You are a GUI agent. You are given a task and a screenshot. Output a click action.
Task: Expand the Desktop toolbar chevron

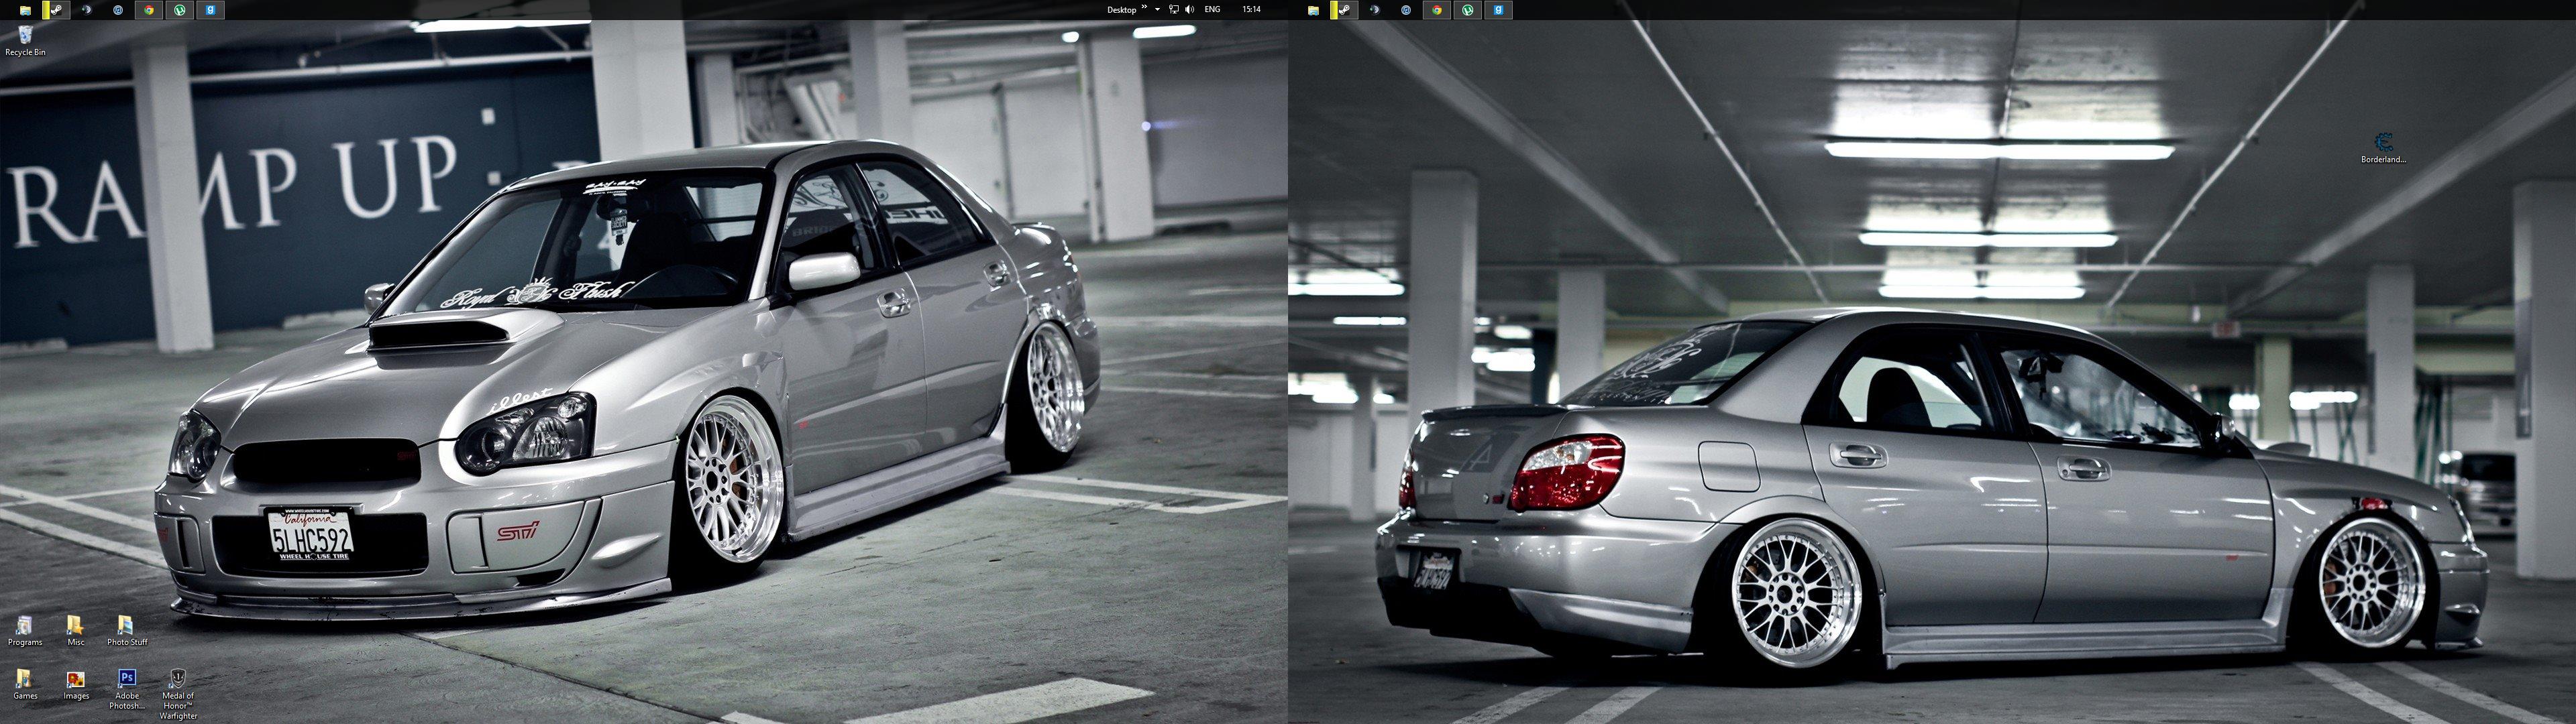click(1144, 8)
